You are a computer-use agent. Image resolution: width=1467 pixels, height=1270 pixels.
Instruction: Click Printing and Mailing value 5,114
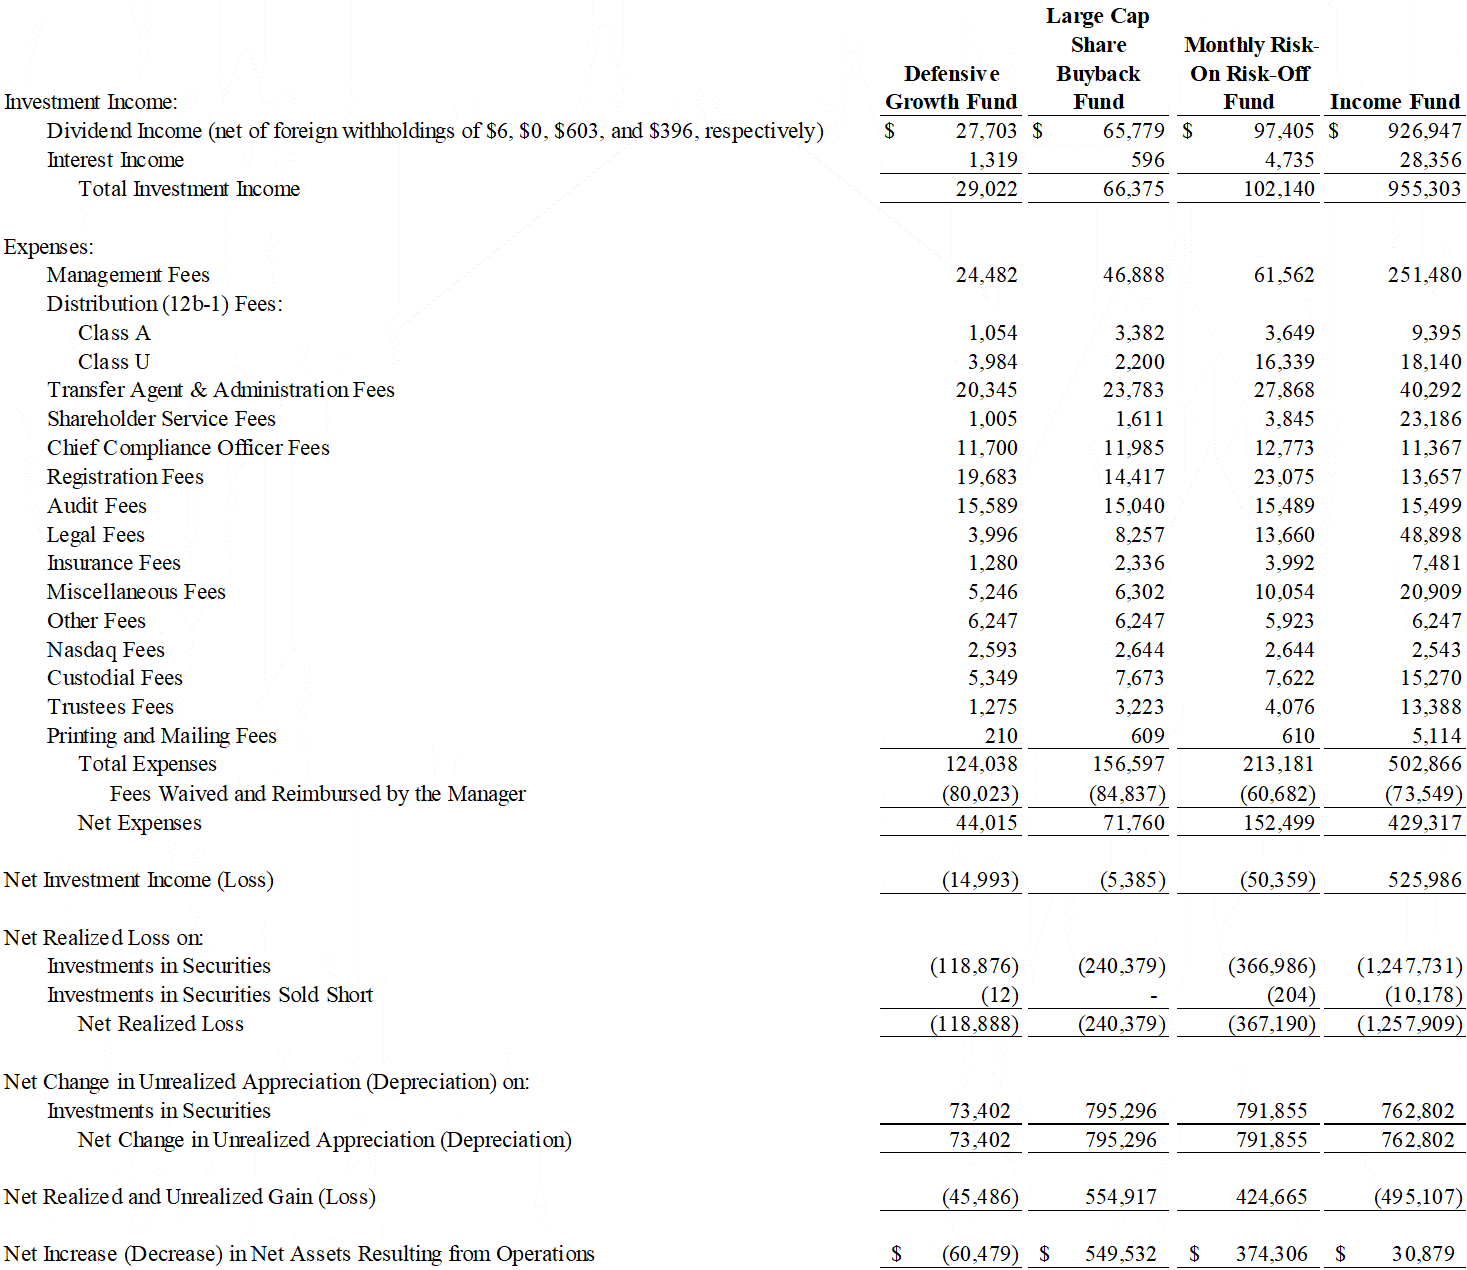coord(1436,736)
